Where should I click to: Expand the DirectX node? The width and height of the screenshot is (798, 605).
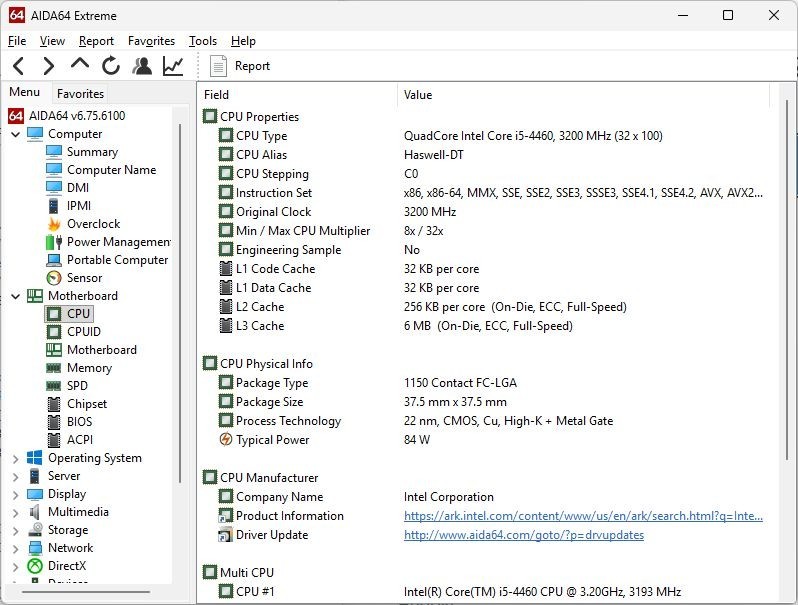point(15,566)
